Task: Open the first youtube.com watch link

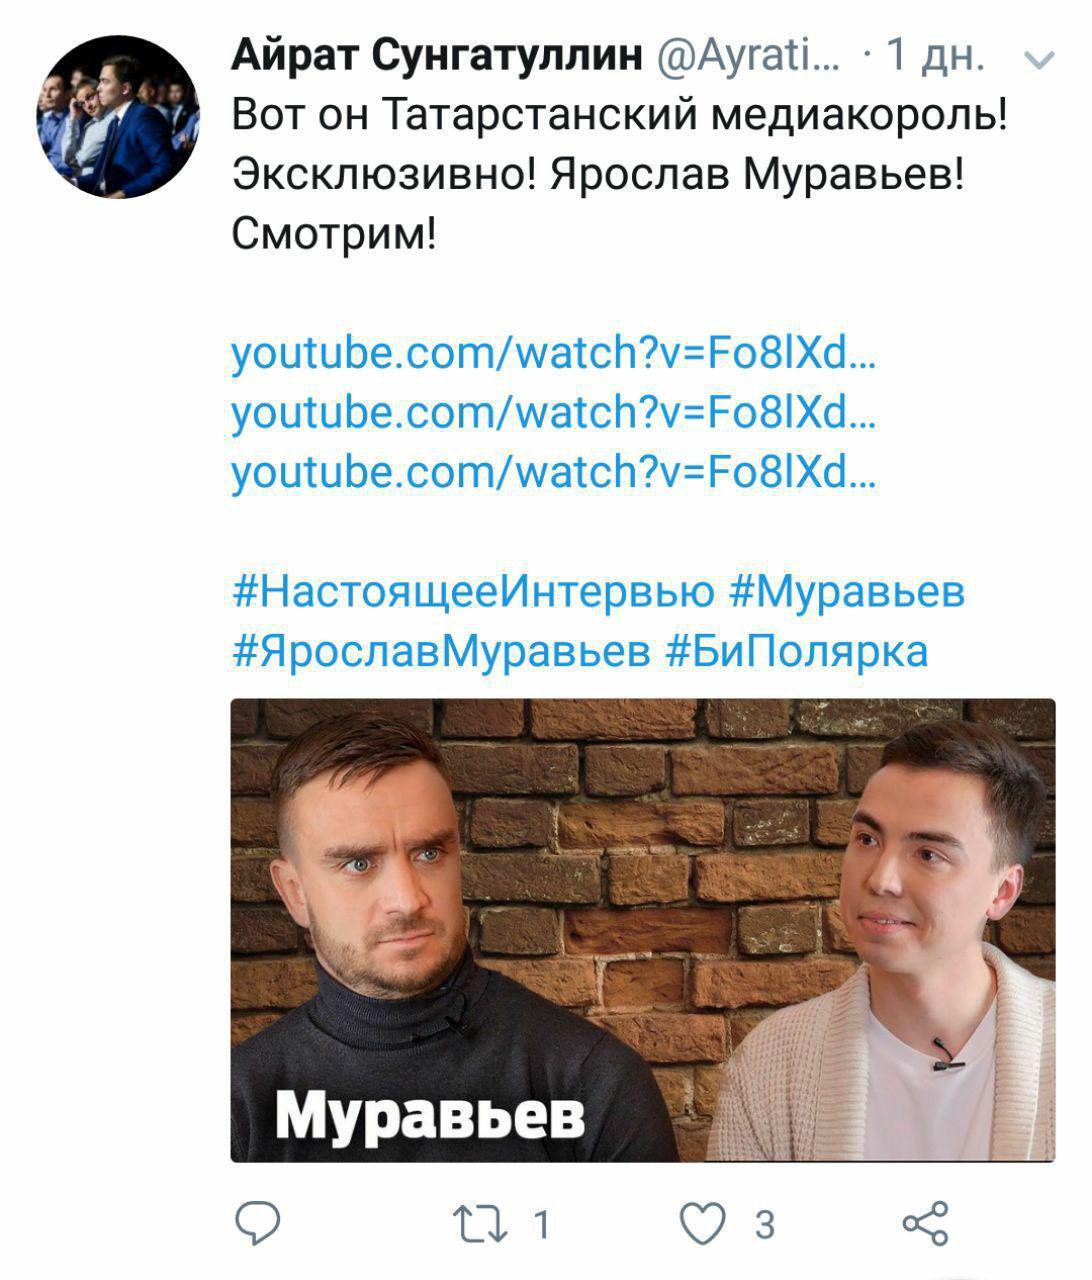Action: tap(554, 353)
